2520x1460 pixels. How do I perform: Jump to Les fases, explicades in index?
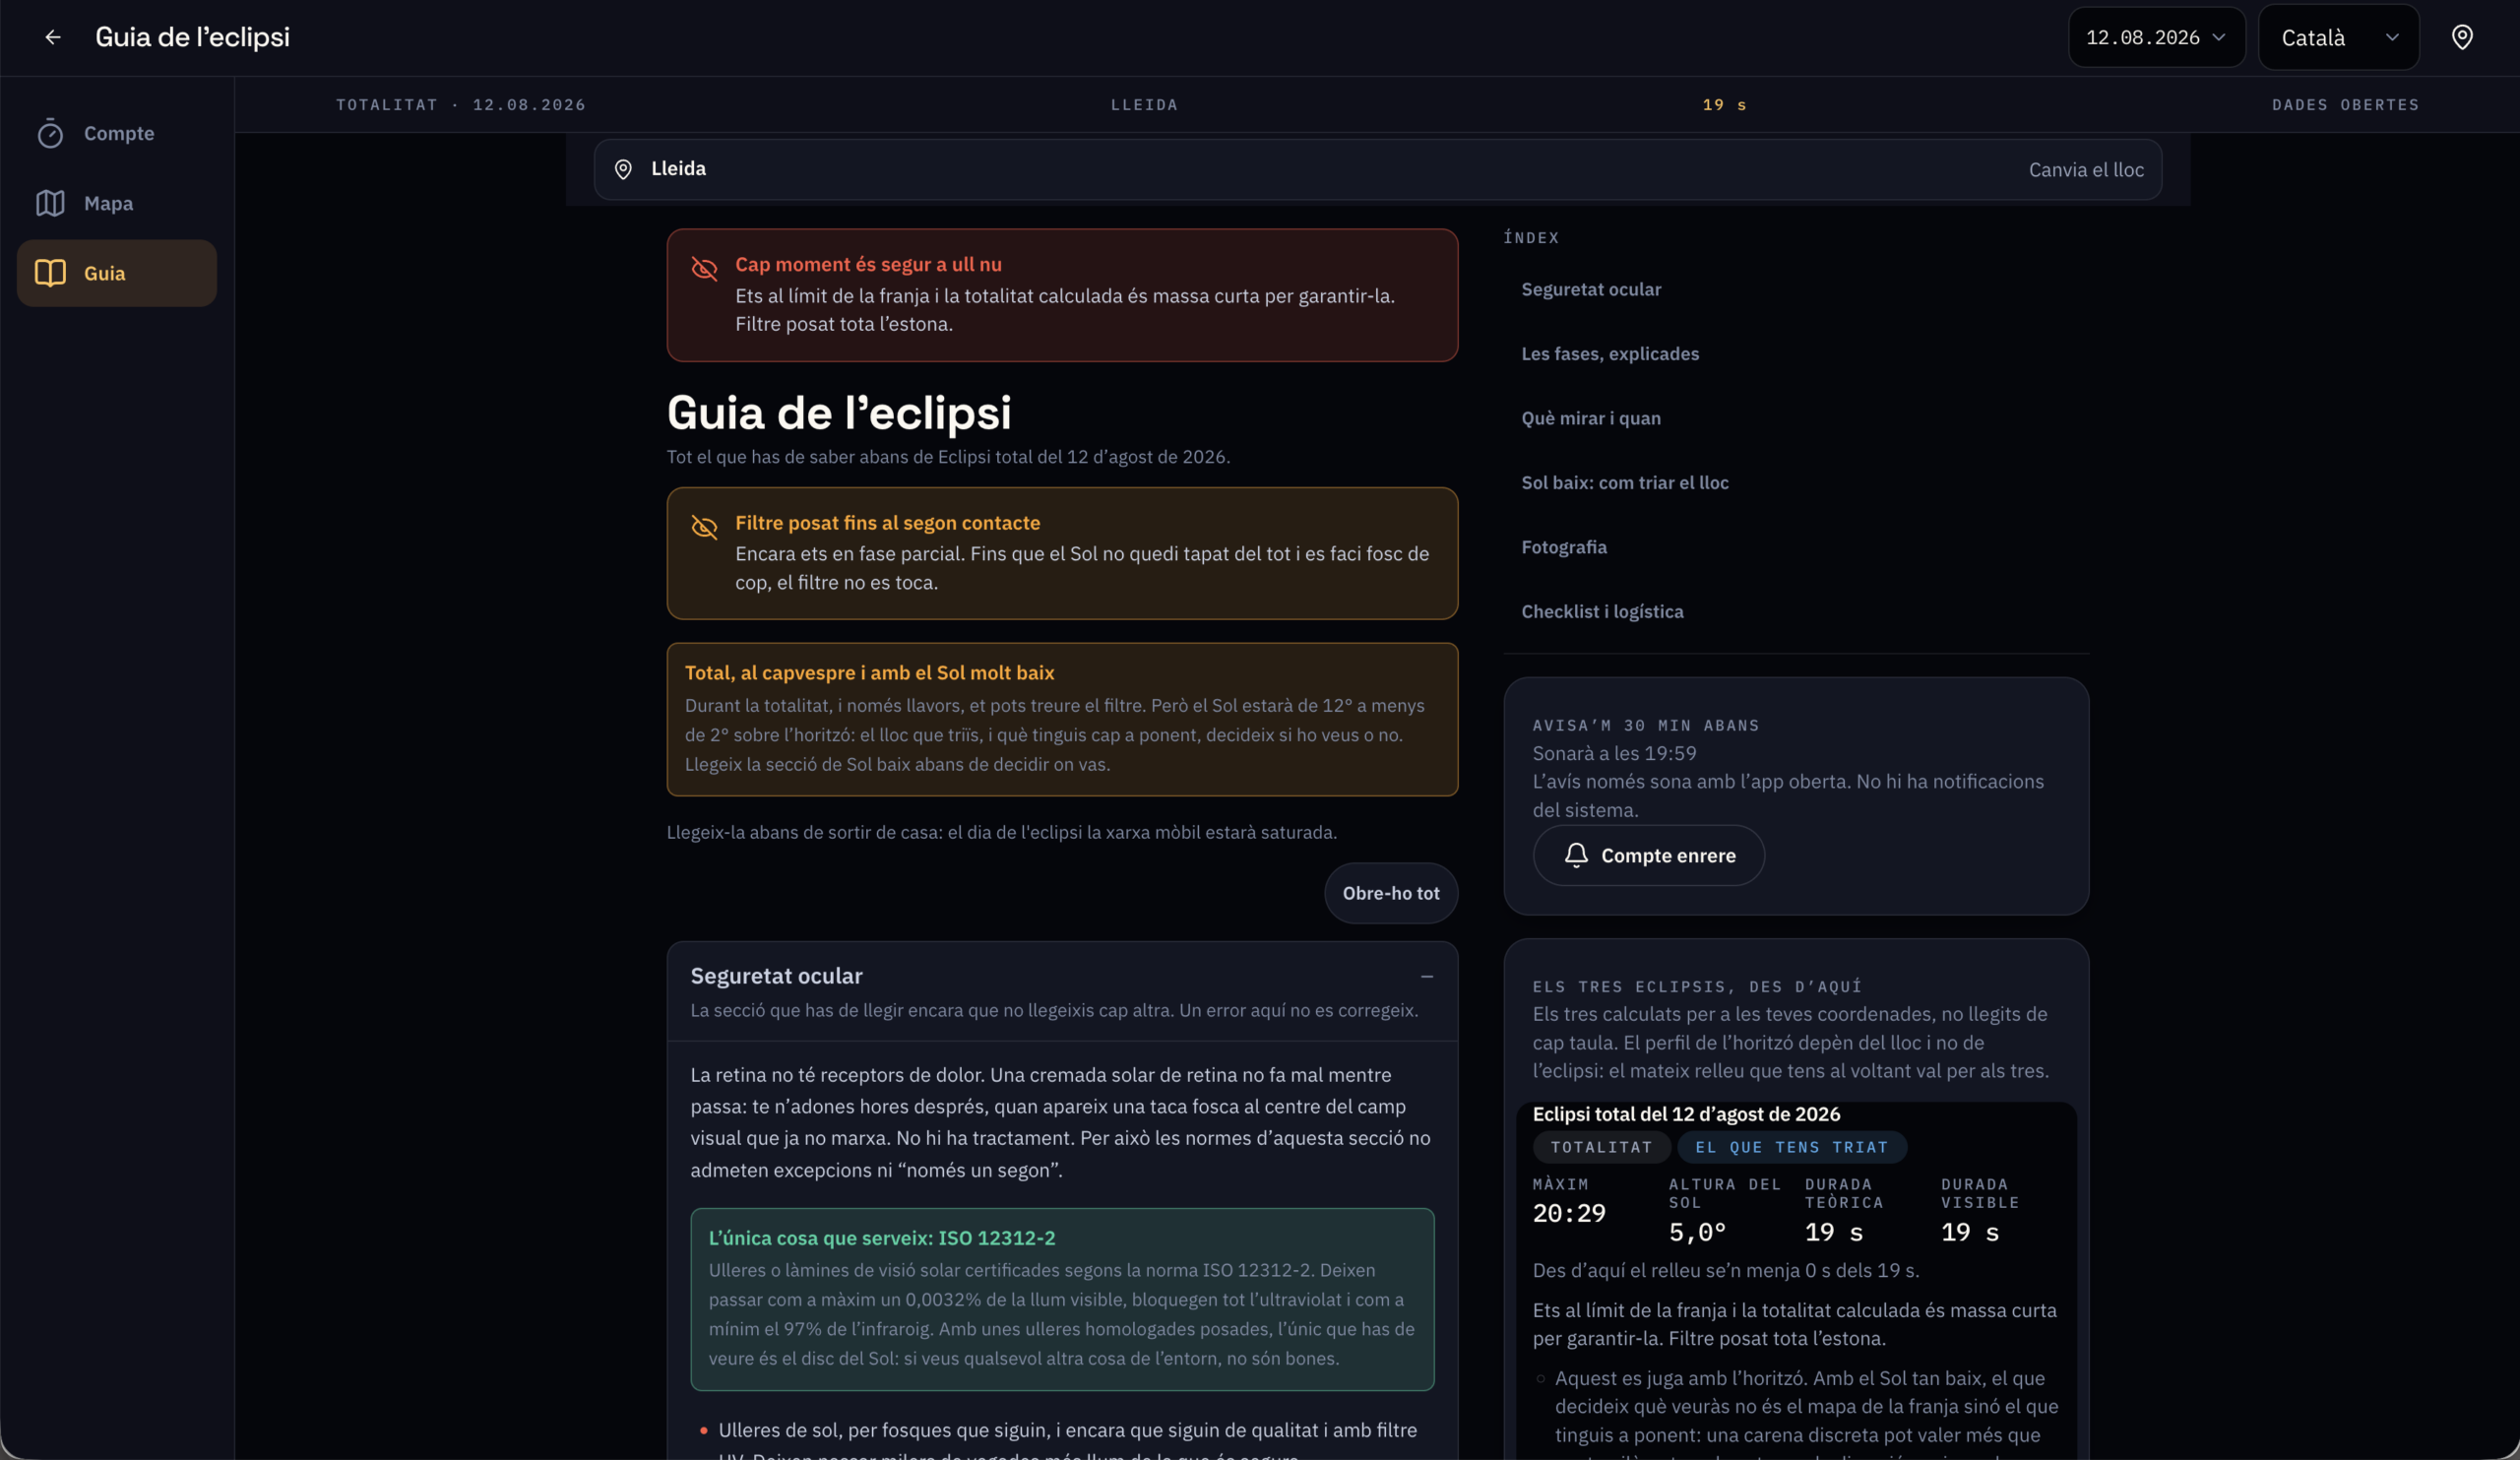(x=1610, y=353)
